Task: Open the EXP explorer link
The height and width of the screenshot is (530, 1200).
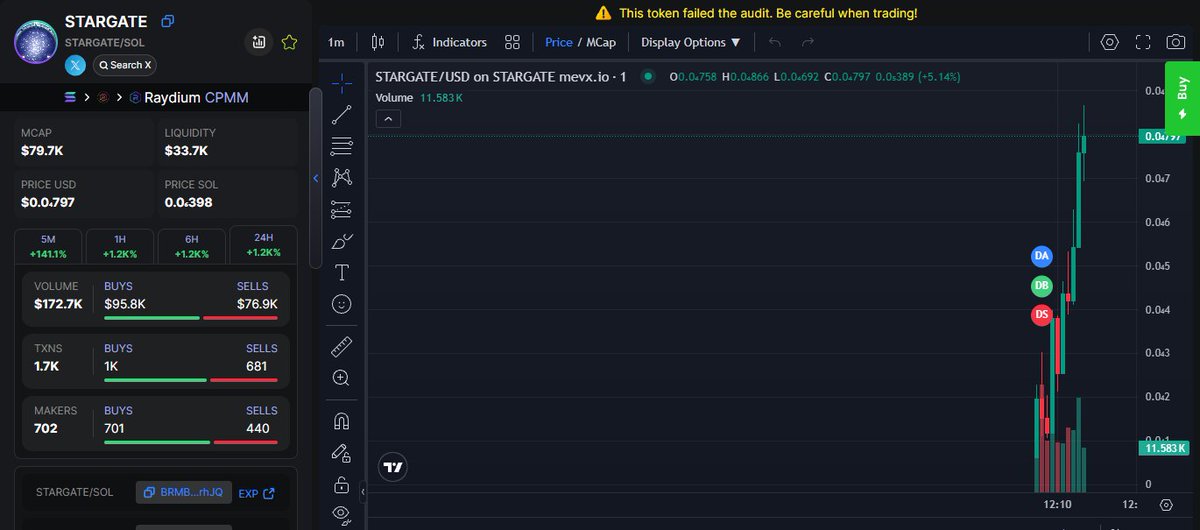Action: click(256, 493)
